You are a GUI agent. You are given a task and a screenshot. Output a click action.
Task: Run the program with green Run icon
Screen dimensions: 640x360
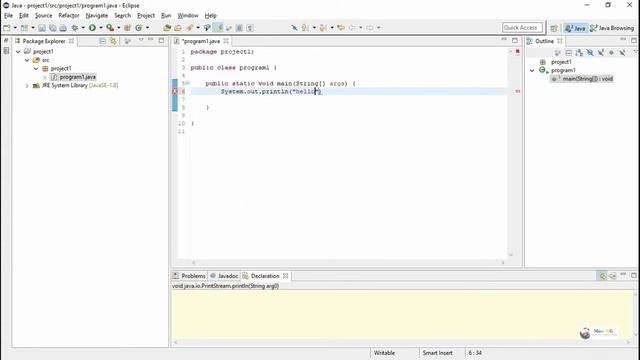click(92, 28)
